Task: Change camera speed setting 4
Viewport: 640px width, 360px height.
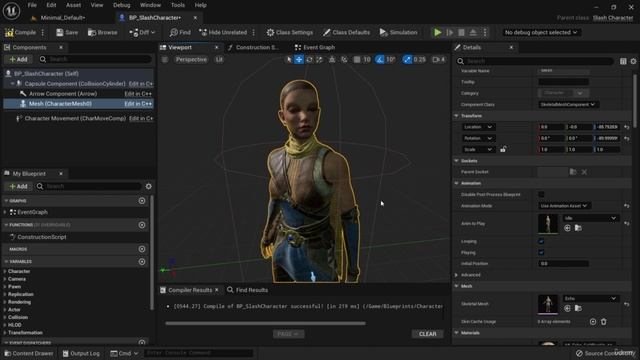Action: click(439, 60)
